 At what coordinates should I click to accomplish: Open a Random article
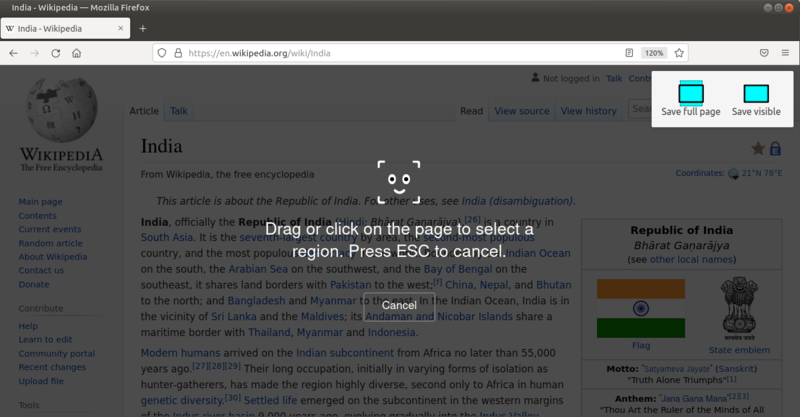(x=51, y=243)
